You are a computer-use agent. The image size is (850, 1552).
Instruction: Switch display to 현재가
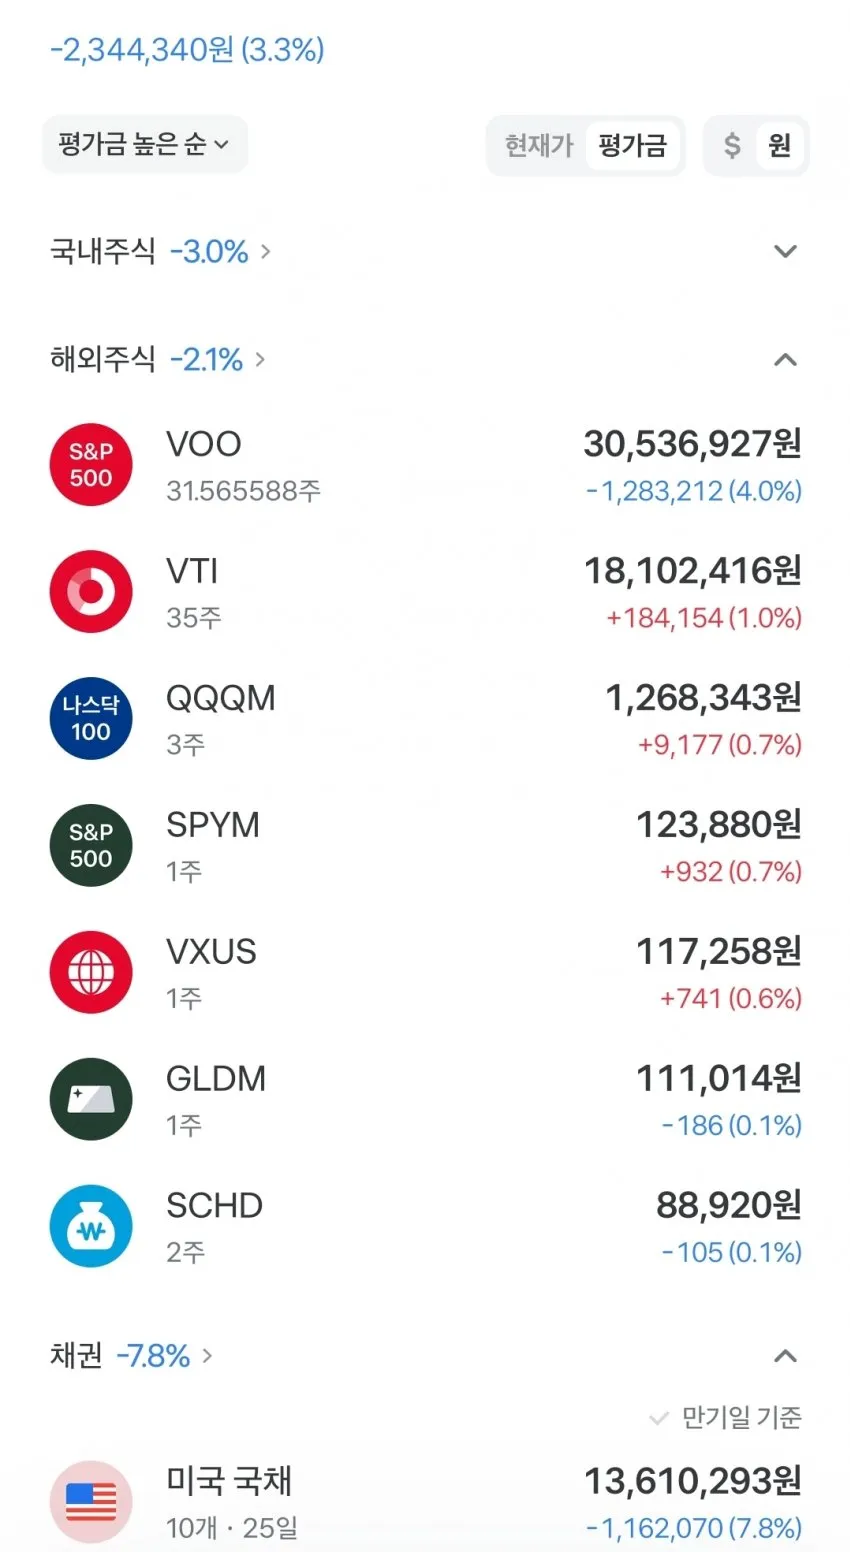[538, 146]
